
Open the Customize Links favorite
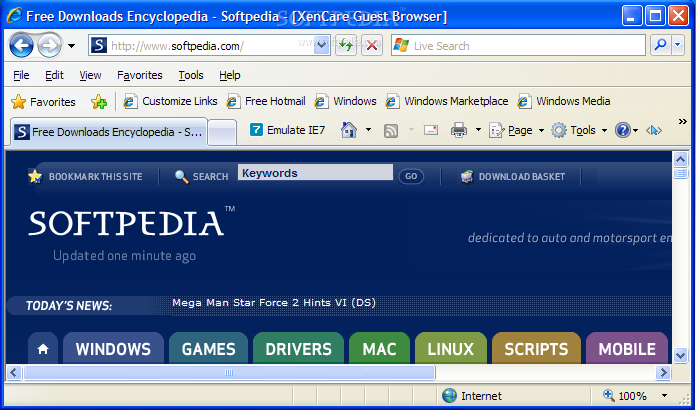(x=170, y=102)
